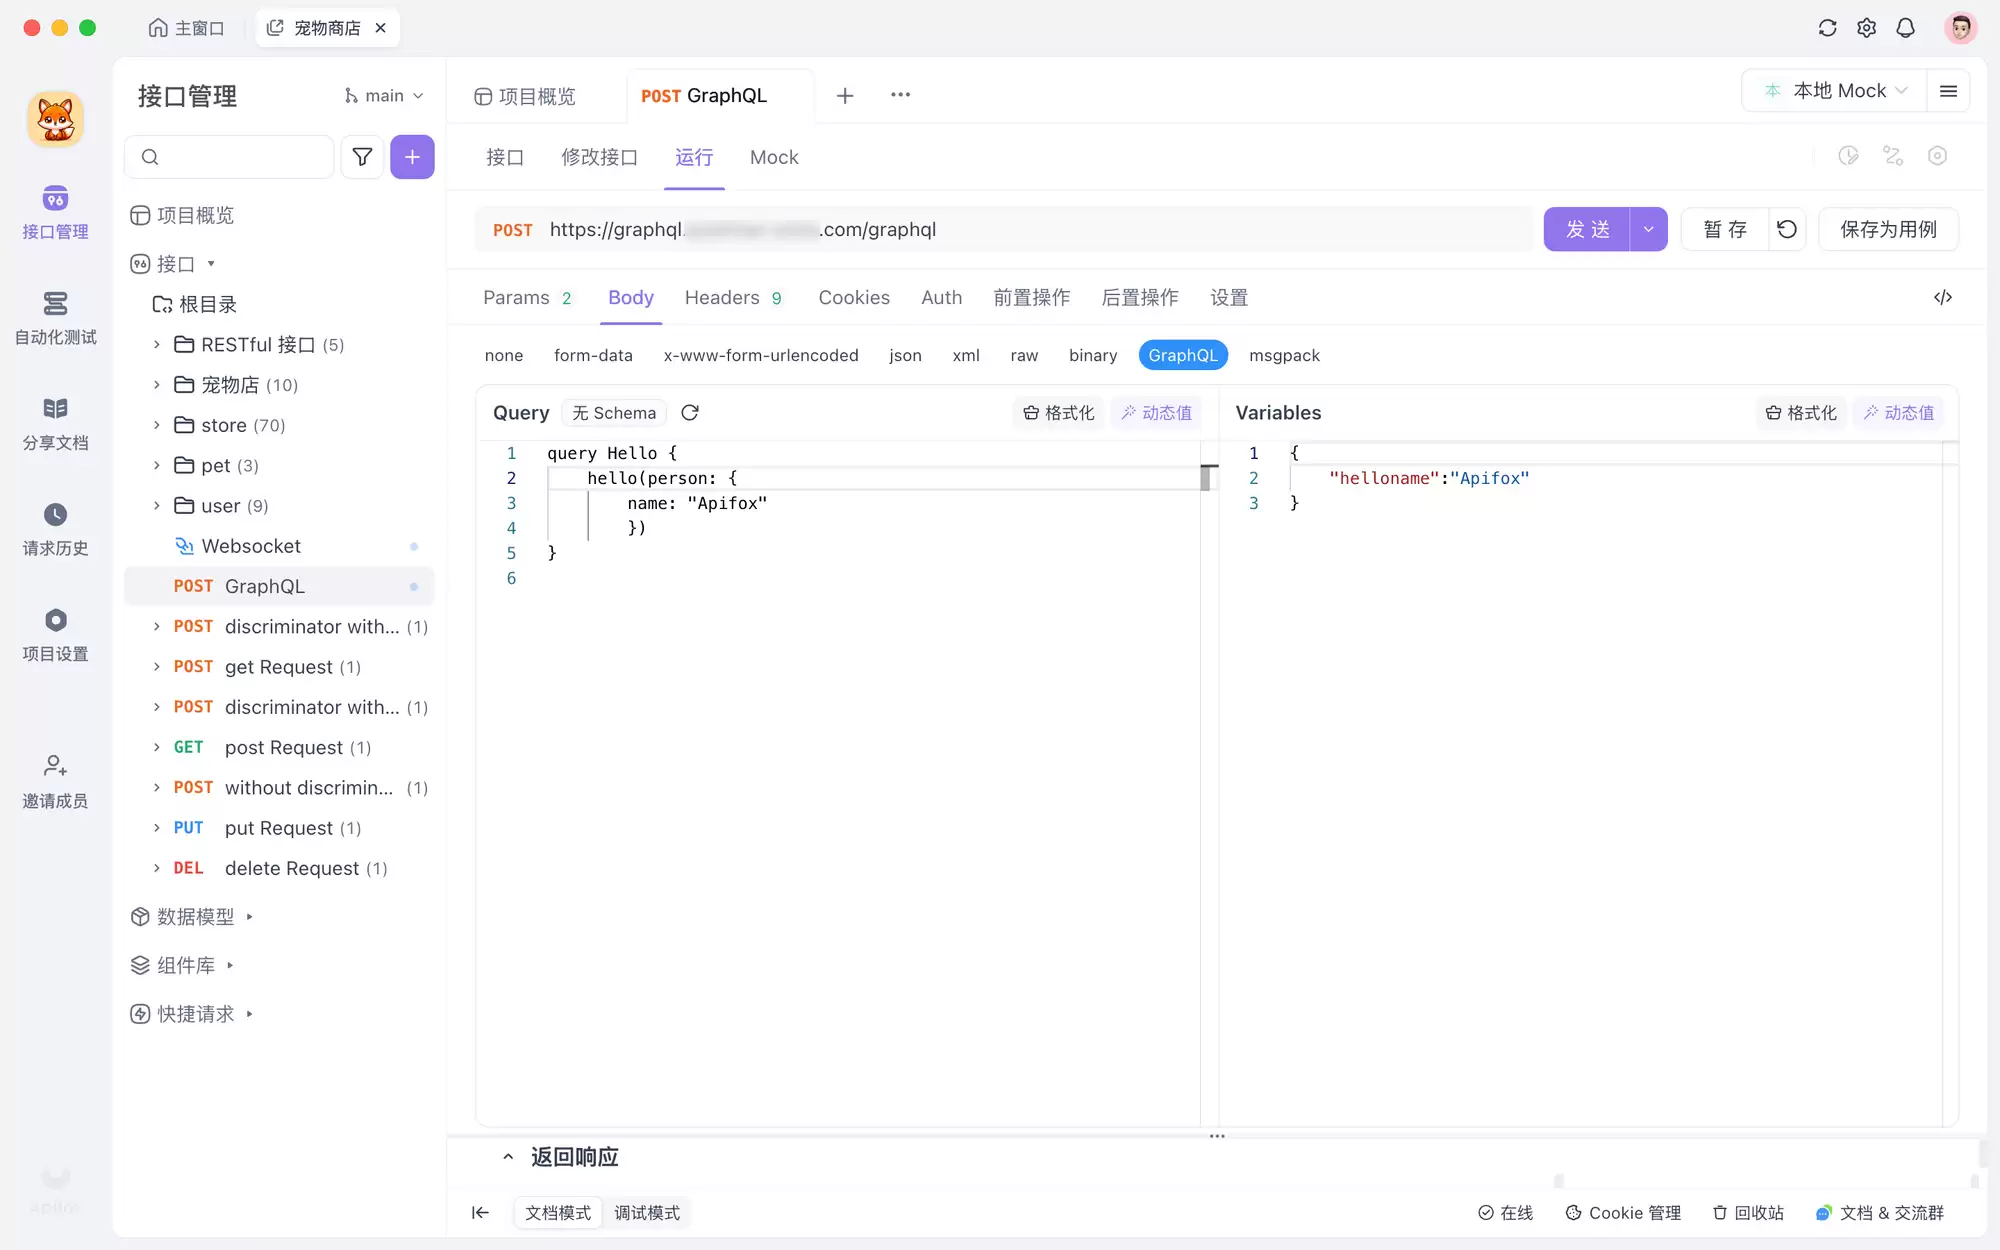Click the request URL field
This screenshot has height=1250, width=2000.
pyautogui.click(x=1005, y=230)
